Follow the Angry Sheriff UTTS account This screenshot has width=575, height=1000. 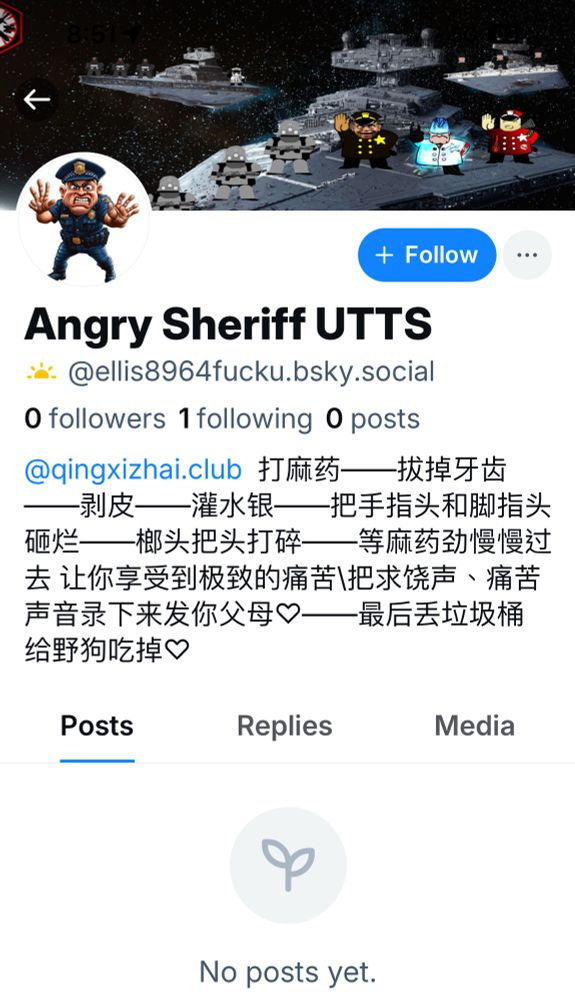tap(427, 255)
